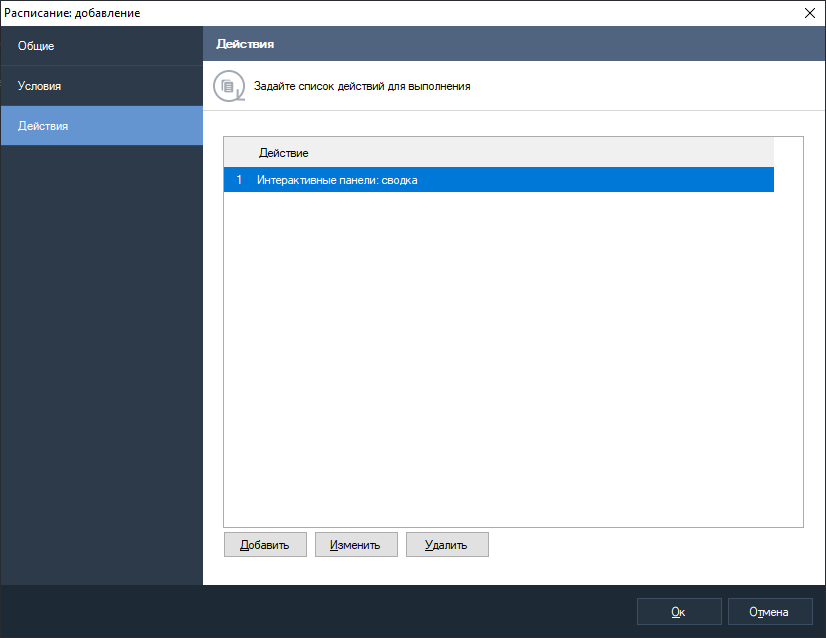826x638 pixels.
Task: Click the Действие column header
Action: [284, 153]
